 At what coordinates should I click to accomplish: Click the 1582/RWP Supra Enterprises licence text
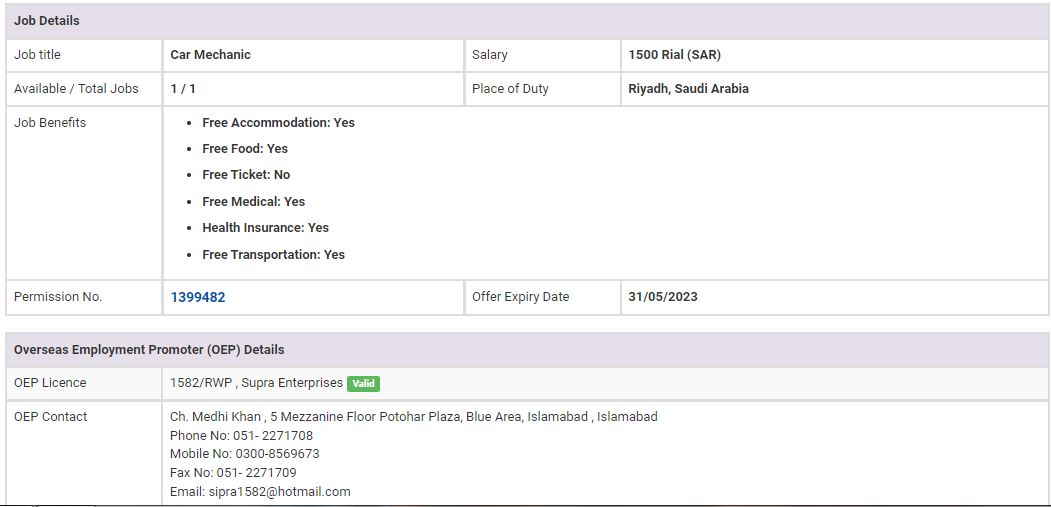256,383
